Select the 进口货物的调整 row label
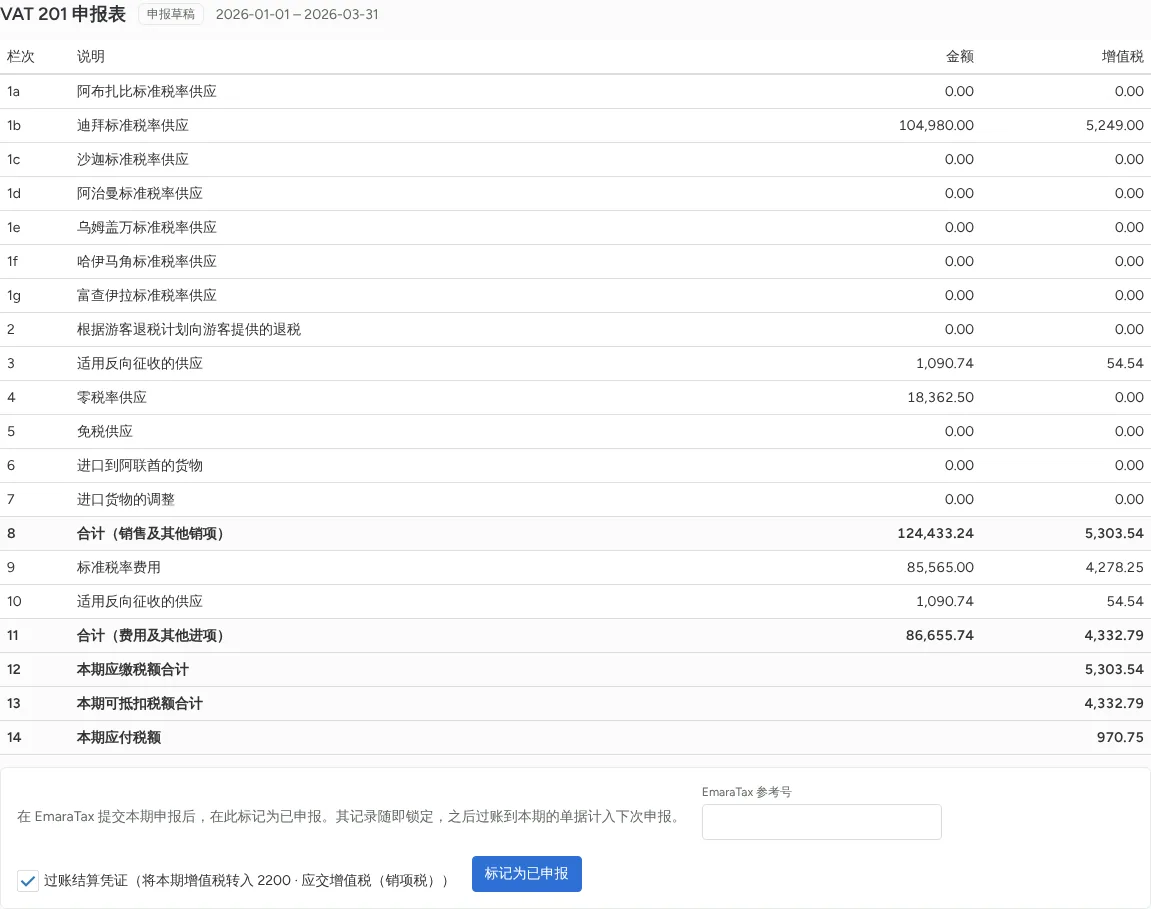The image size is (1151, 909). click(x=126, y=499)
